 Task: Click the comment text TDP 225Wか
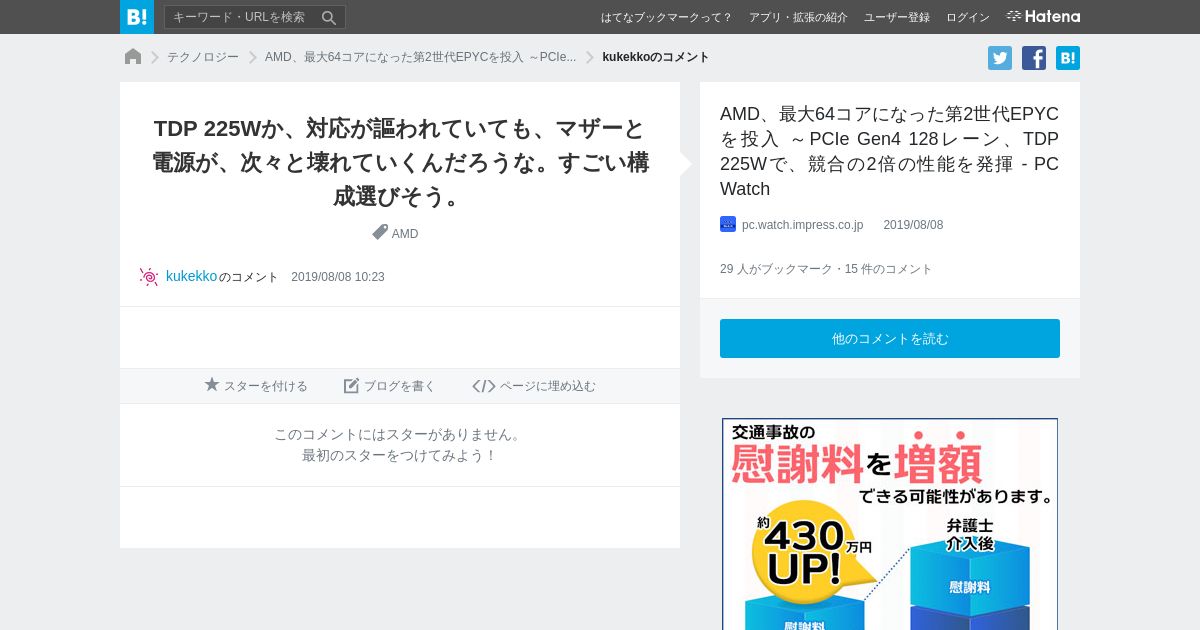point(400,162)
